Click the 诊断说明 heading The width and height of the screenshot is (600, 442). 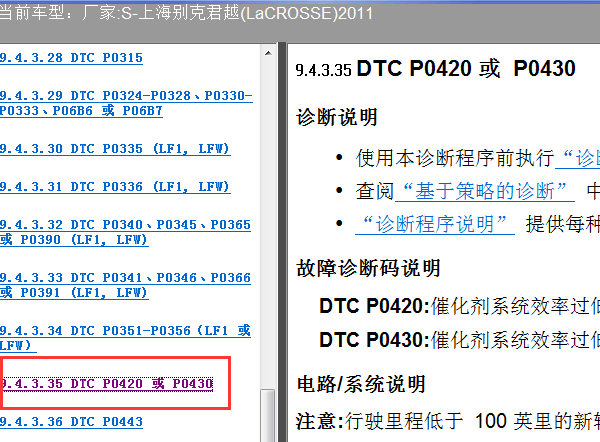pyautogui.click(x=337, y=117)
